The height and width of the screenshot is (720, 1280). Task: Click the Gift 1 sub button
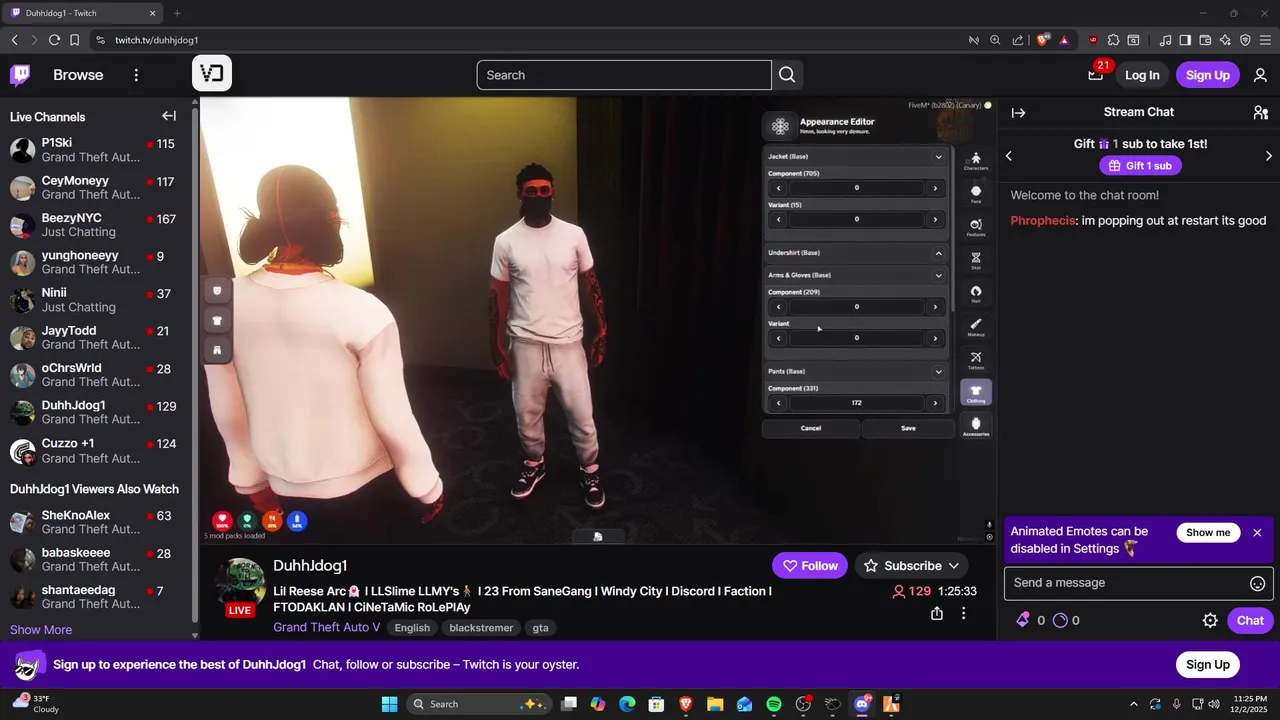[x=1140, y=166]
